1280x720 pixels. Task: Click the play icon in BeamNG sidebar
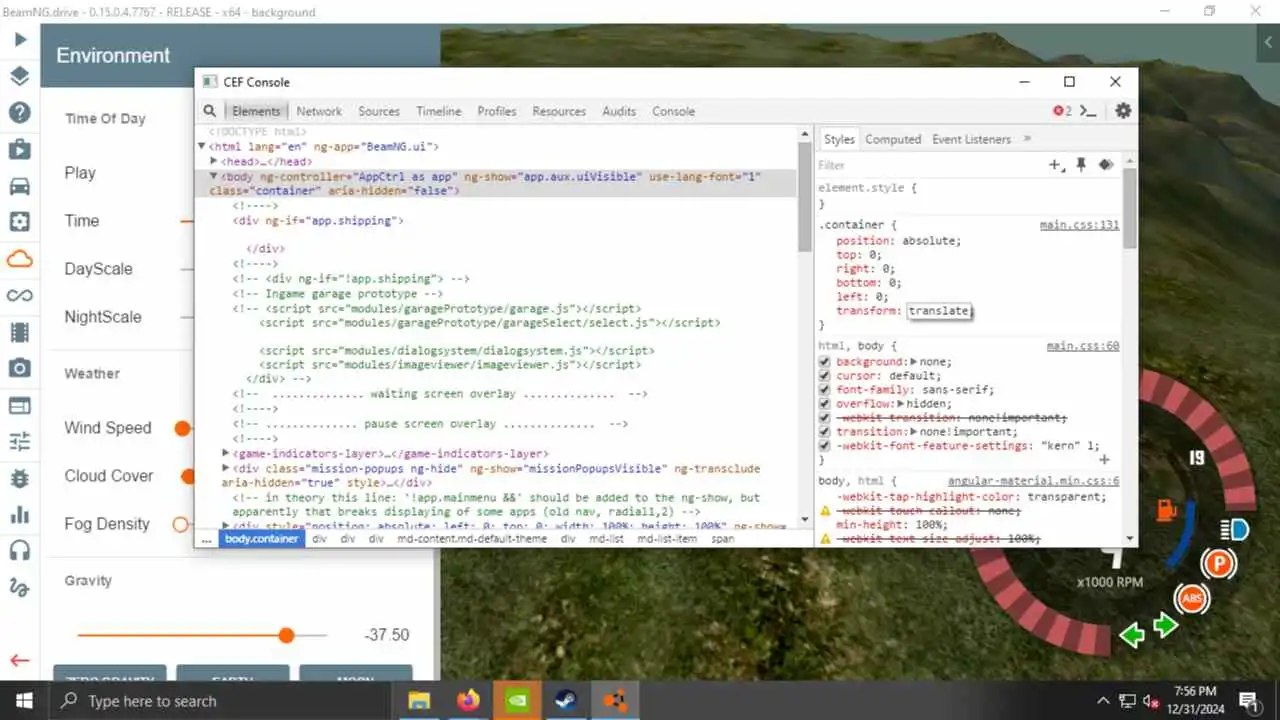(x=19, y=40)
